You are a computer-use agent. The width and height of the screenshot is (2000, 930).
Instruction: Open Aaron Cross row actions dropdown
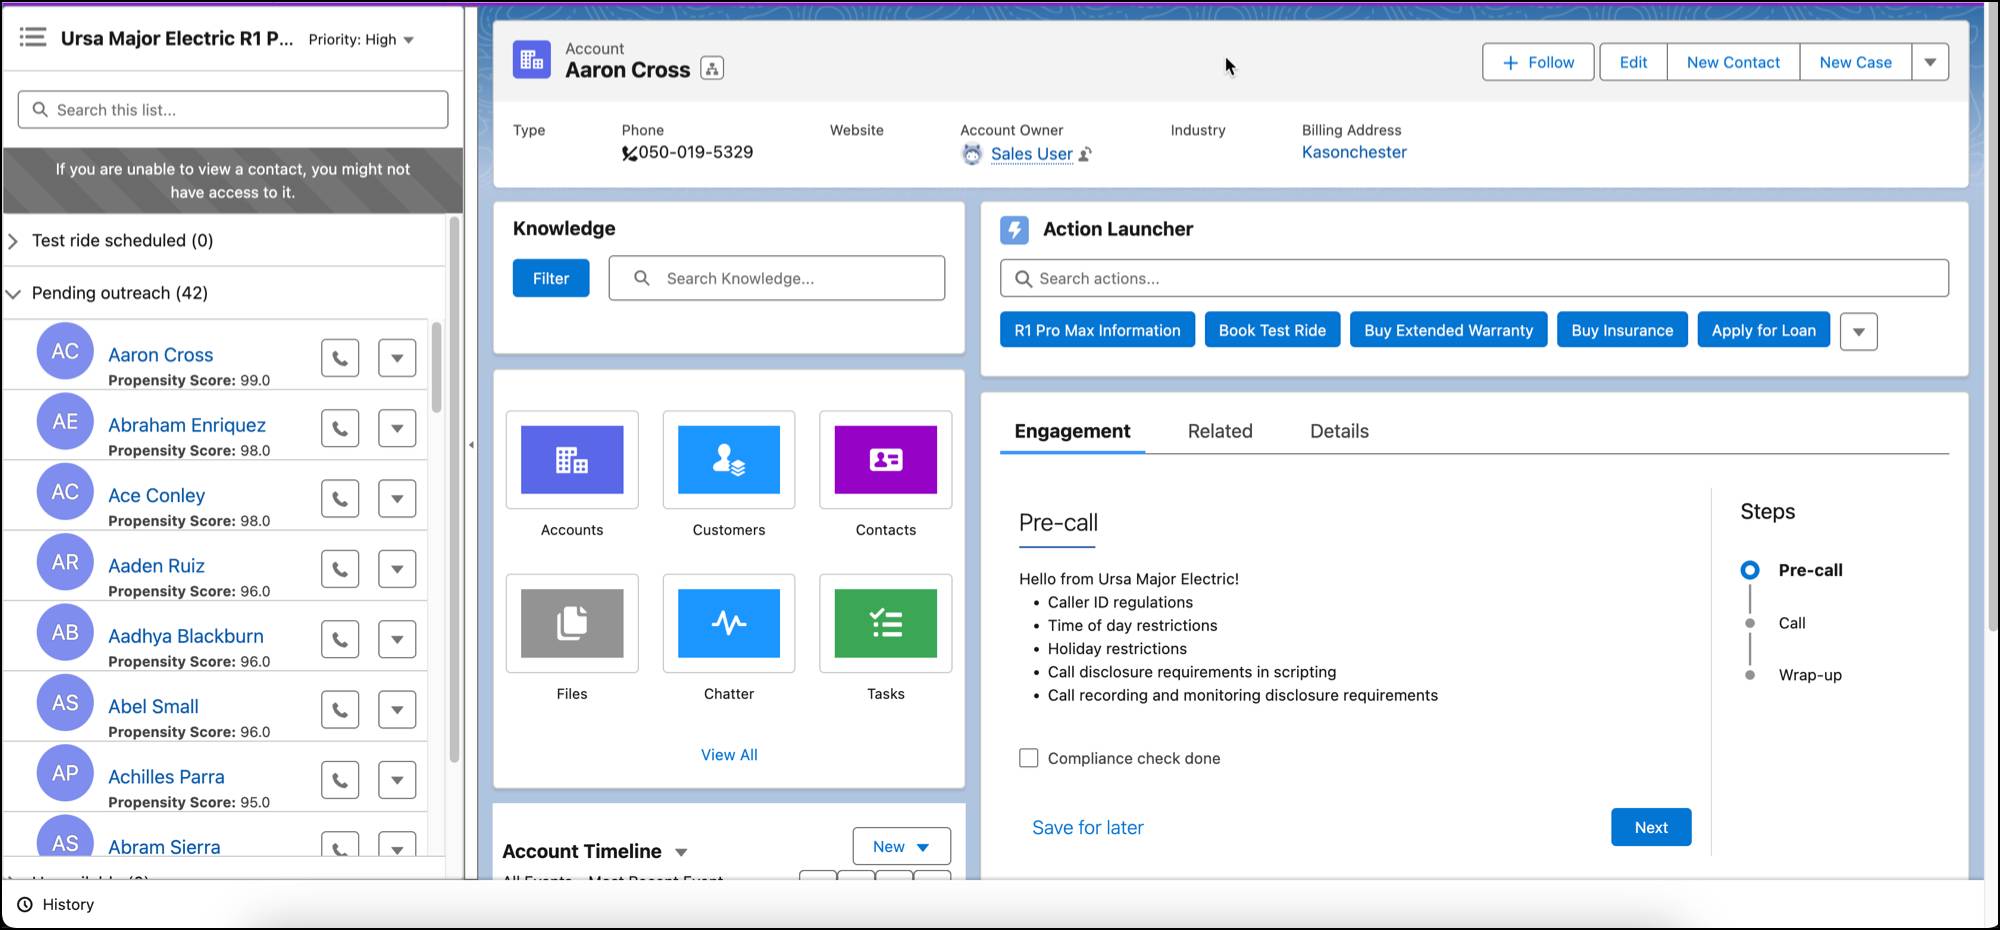pyautogui.click(x=397, y=358)
